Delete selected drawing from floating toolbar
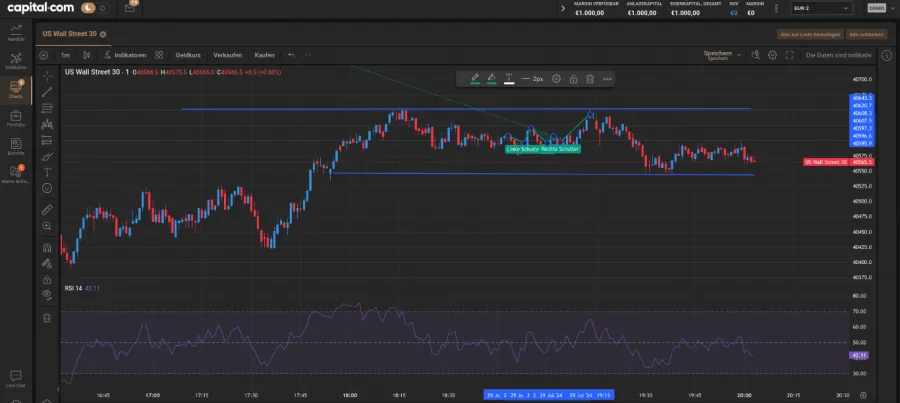The image size is (900, 403). 589,79
